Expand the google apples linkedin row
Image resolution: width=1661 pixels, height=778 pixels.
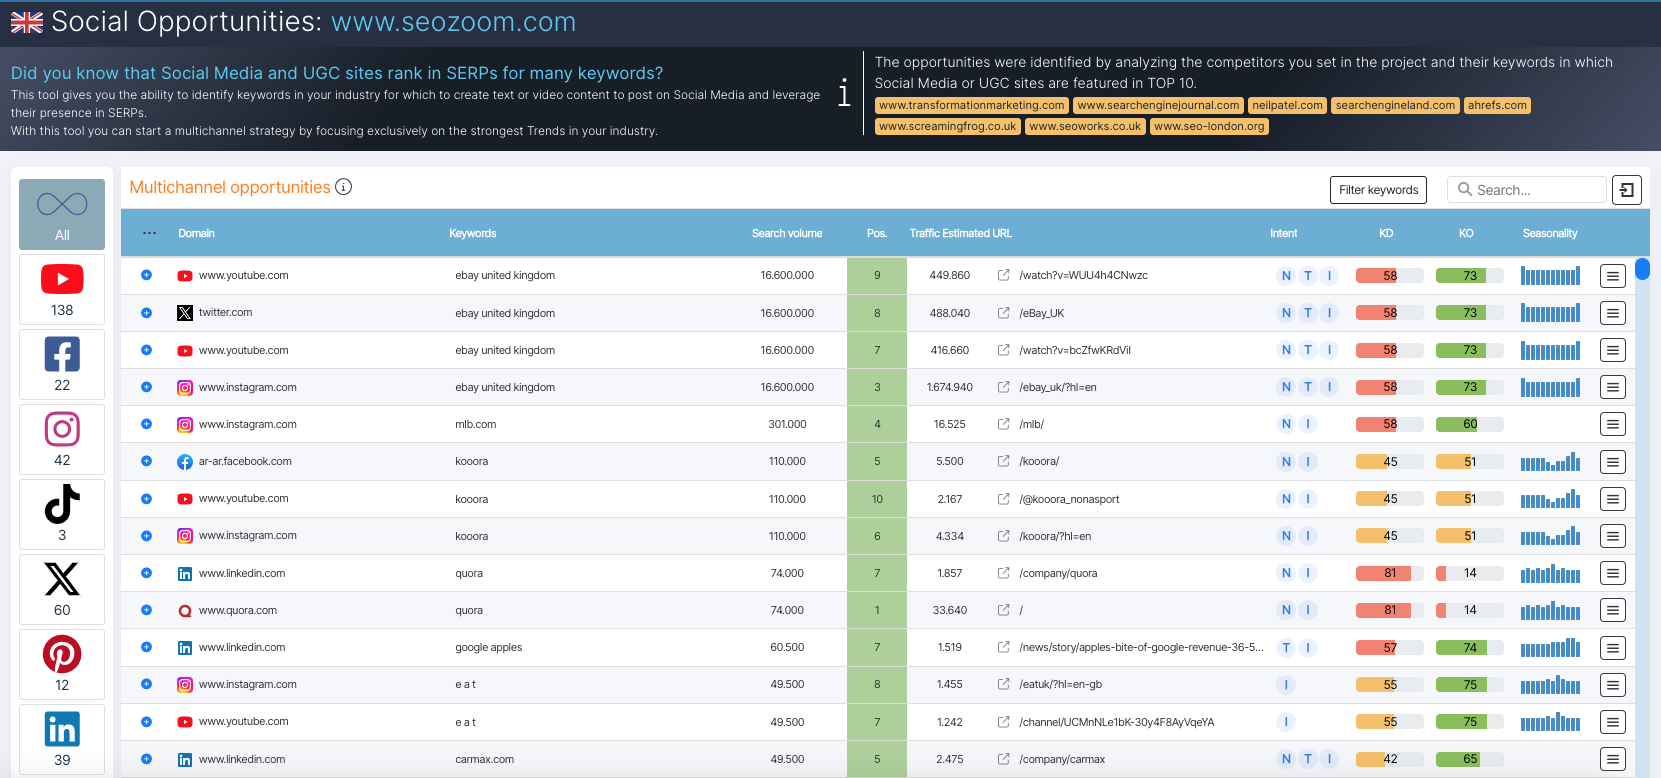click(146, 647)
